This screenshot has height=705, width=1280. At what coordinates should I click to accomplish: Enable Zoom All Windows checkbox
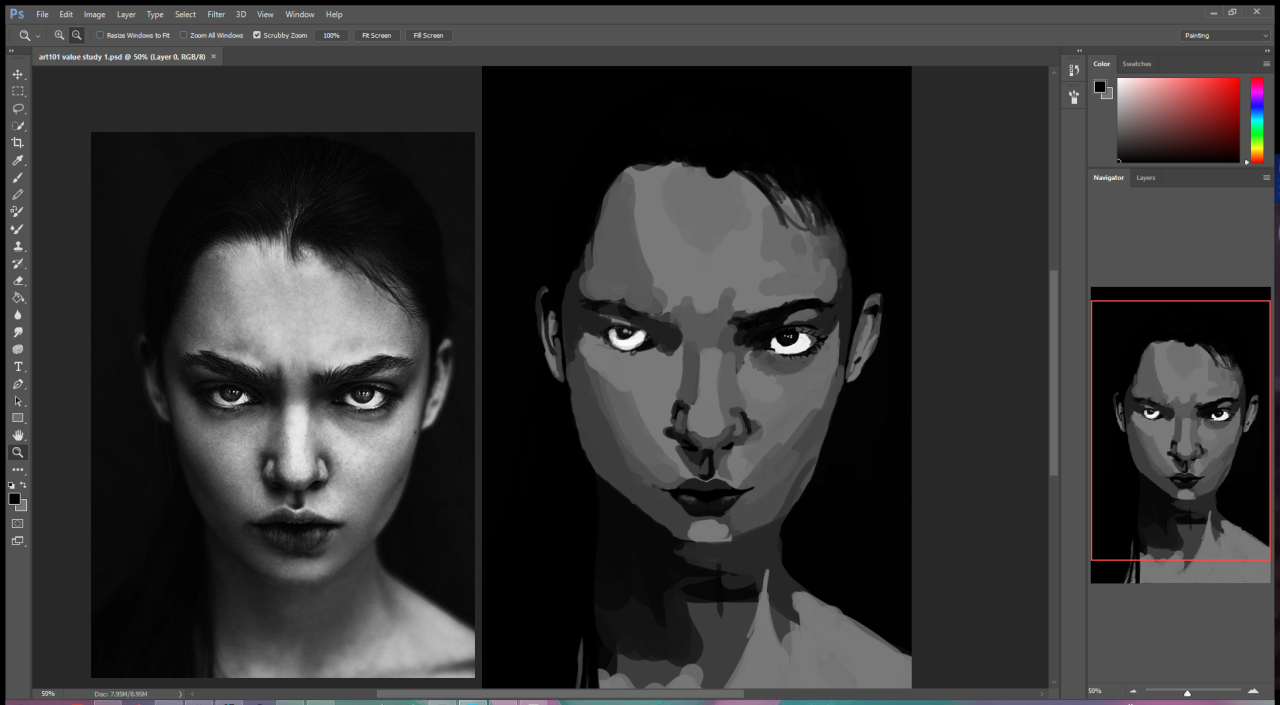(x=183, y=35)
